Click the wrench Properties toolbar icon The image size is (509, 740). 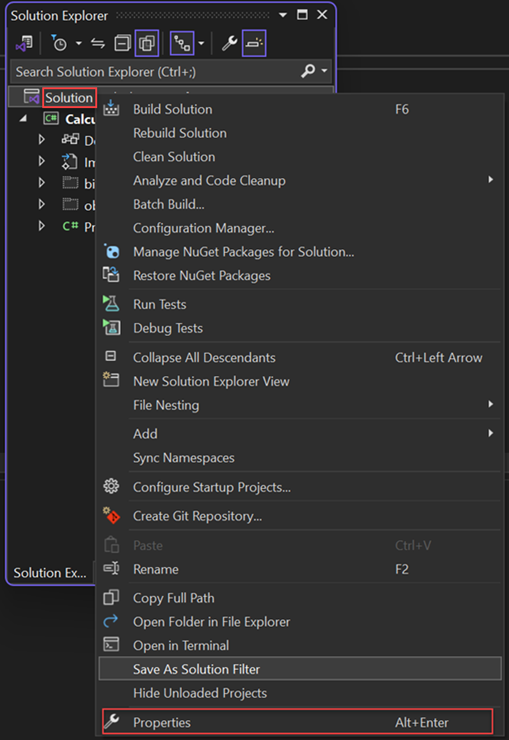click(230, 43)
